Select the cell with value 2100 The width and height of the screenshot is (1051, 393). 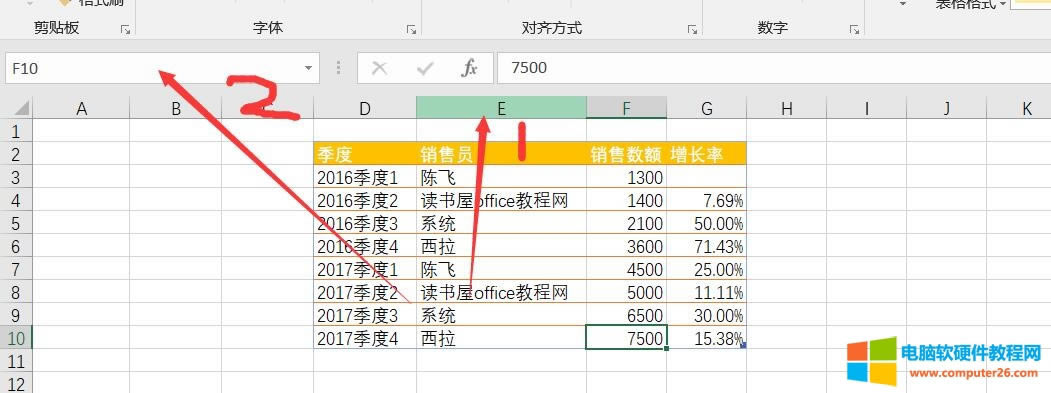pos(626,223)
